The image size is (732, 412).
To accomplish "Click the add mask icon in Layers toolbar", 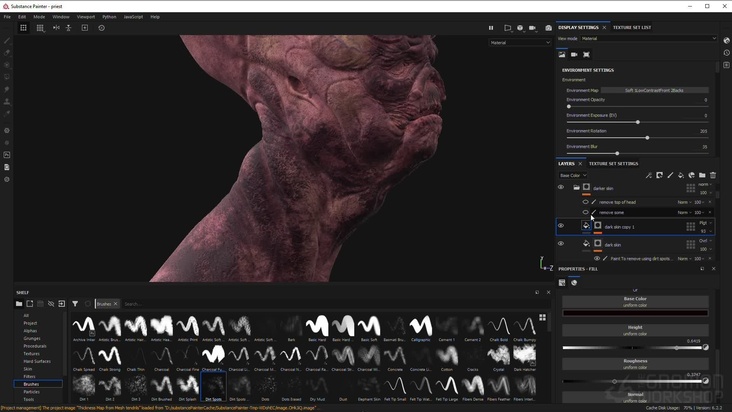I will [x=659, y=175].
